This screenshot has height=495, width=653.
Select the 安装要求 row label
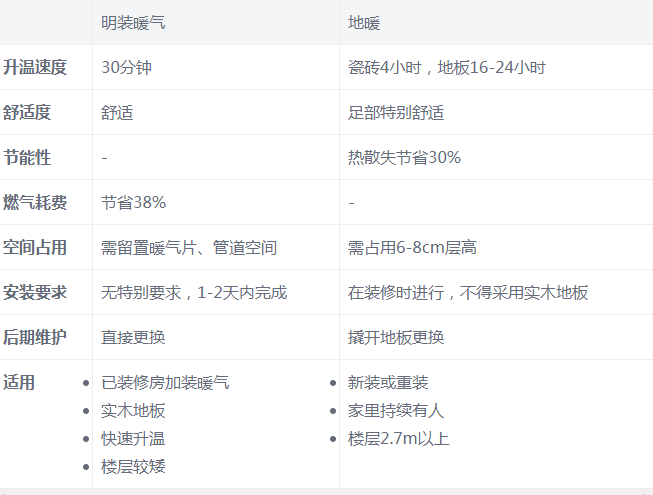[x=35, y=292]
